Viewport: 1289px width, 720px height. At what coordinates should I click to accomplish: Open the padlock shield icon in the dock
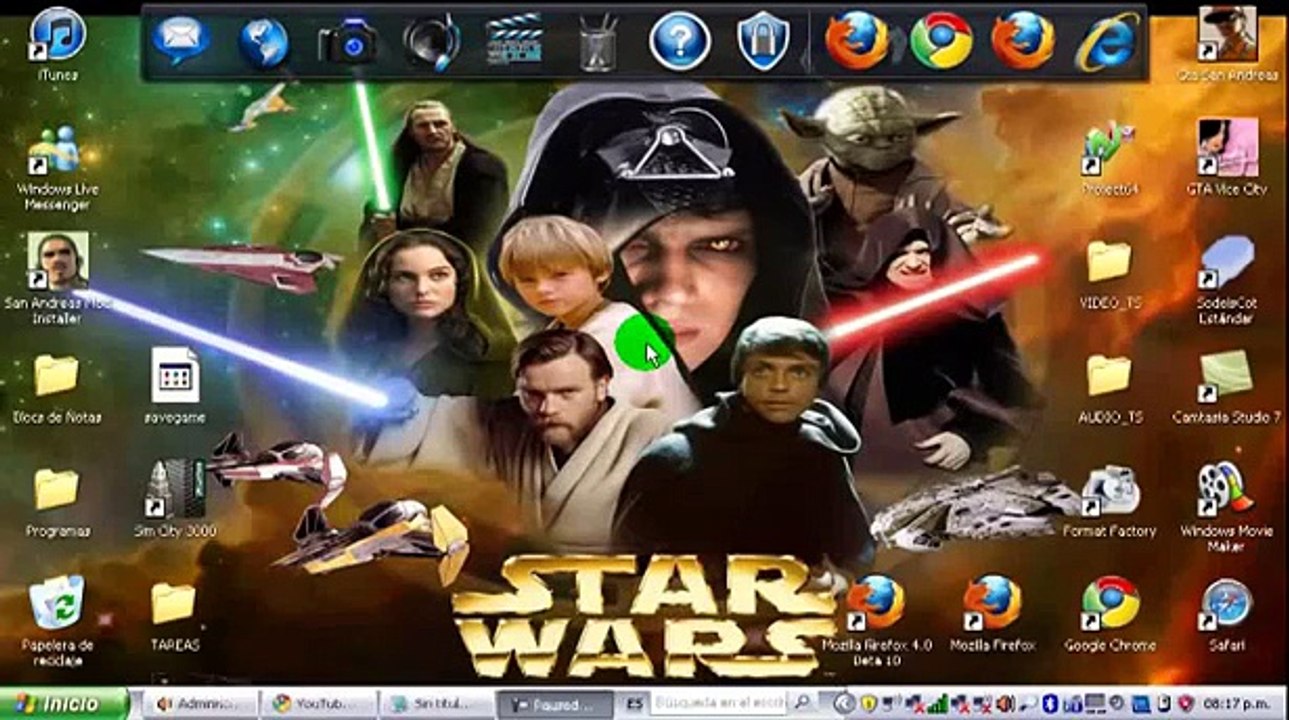pos(764,41)
